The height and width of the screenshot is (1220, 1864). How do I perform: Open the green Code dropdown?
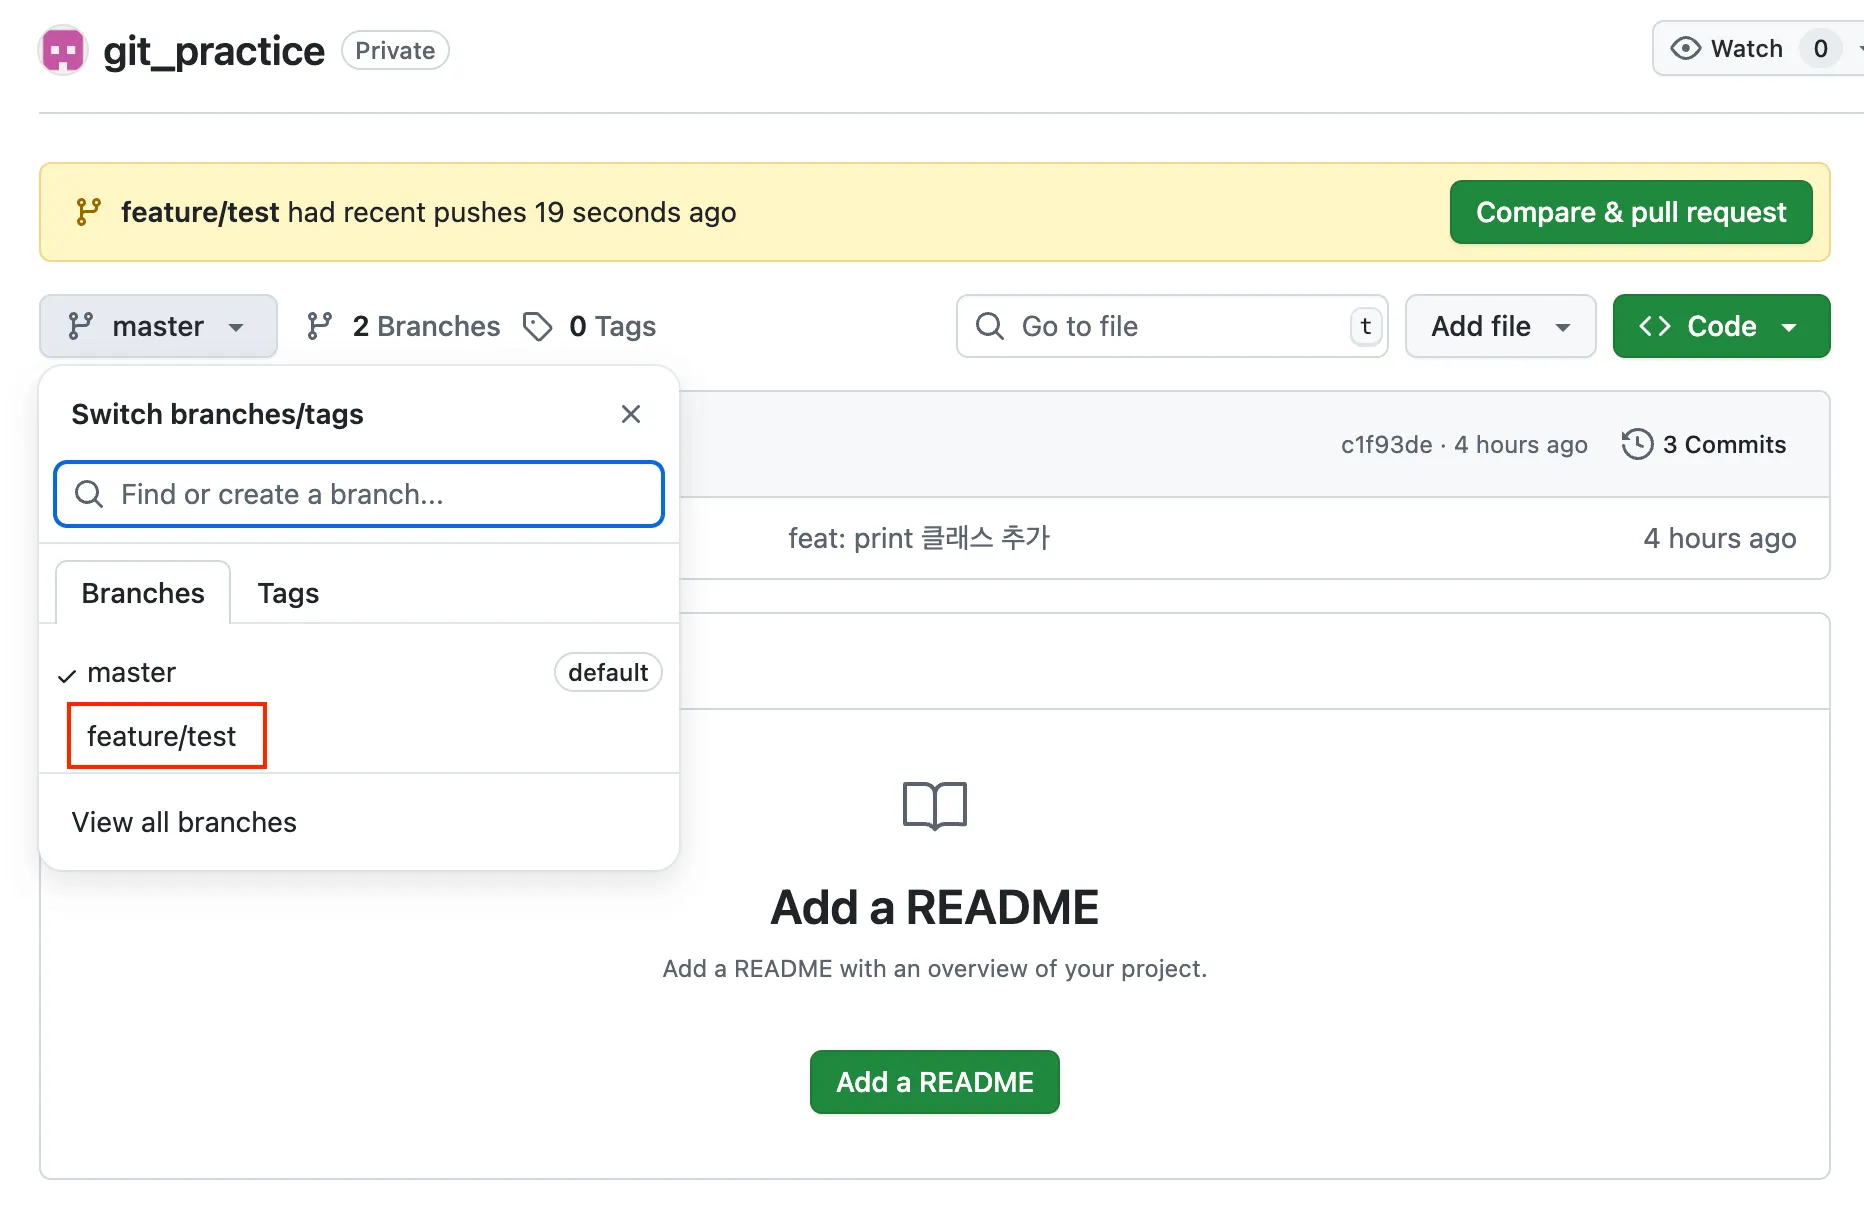[x=1720, y=326]
